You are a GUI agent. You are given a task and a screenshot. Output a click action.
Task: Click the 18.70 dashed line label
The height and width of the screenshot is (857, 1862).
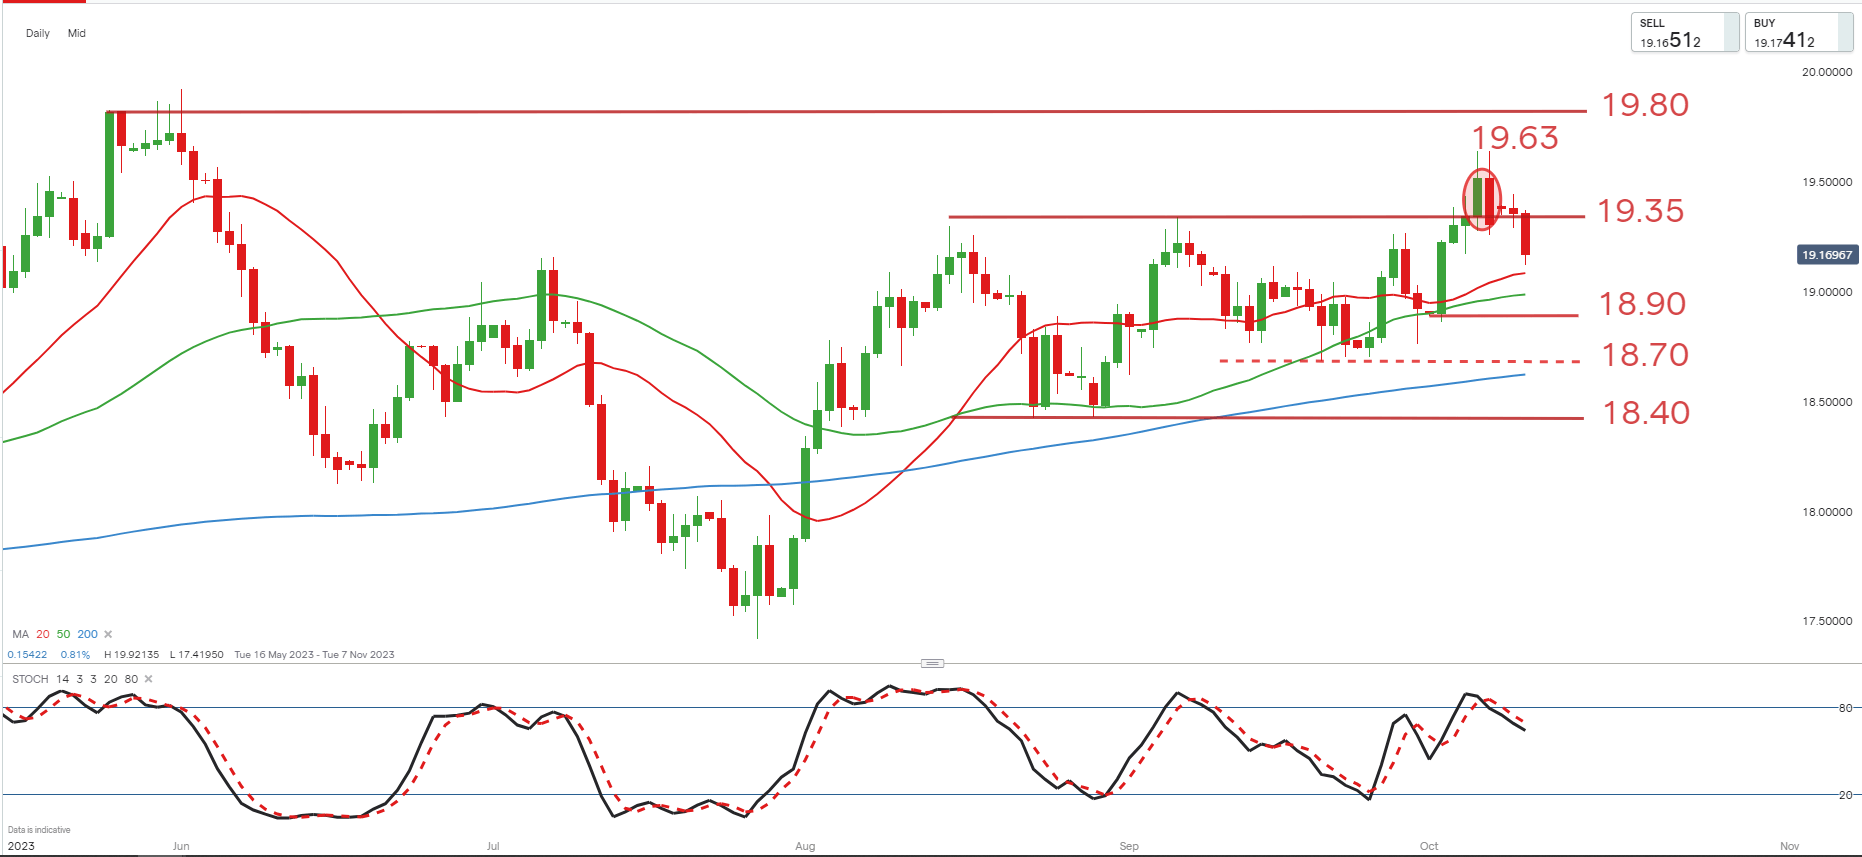coord(1645,355)
